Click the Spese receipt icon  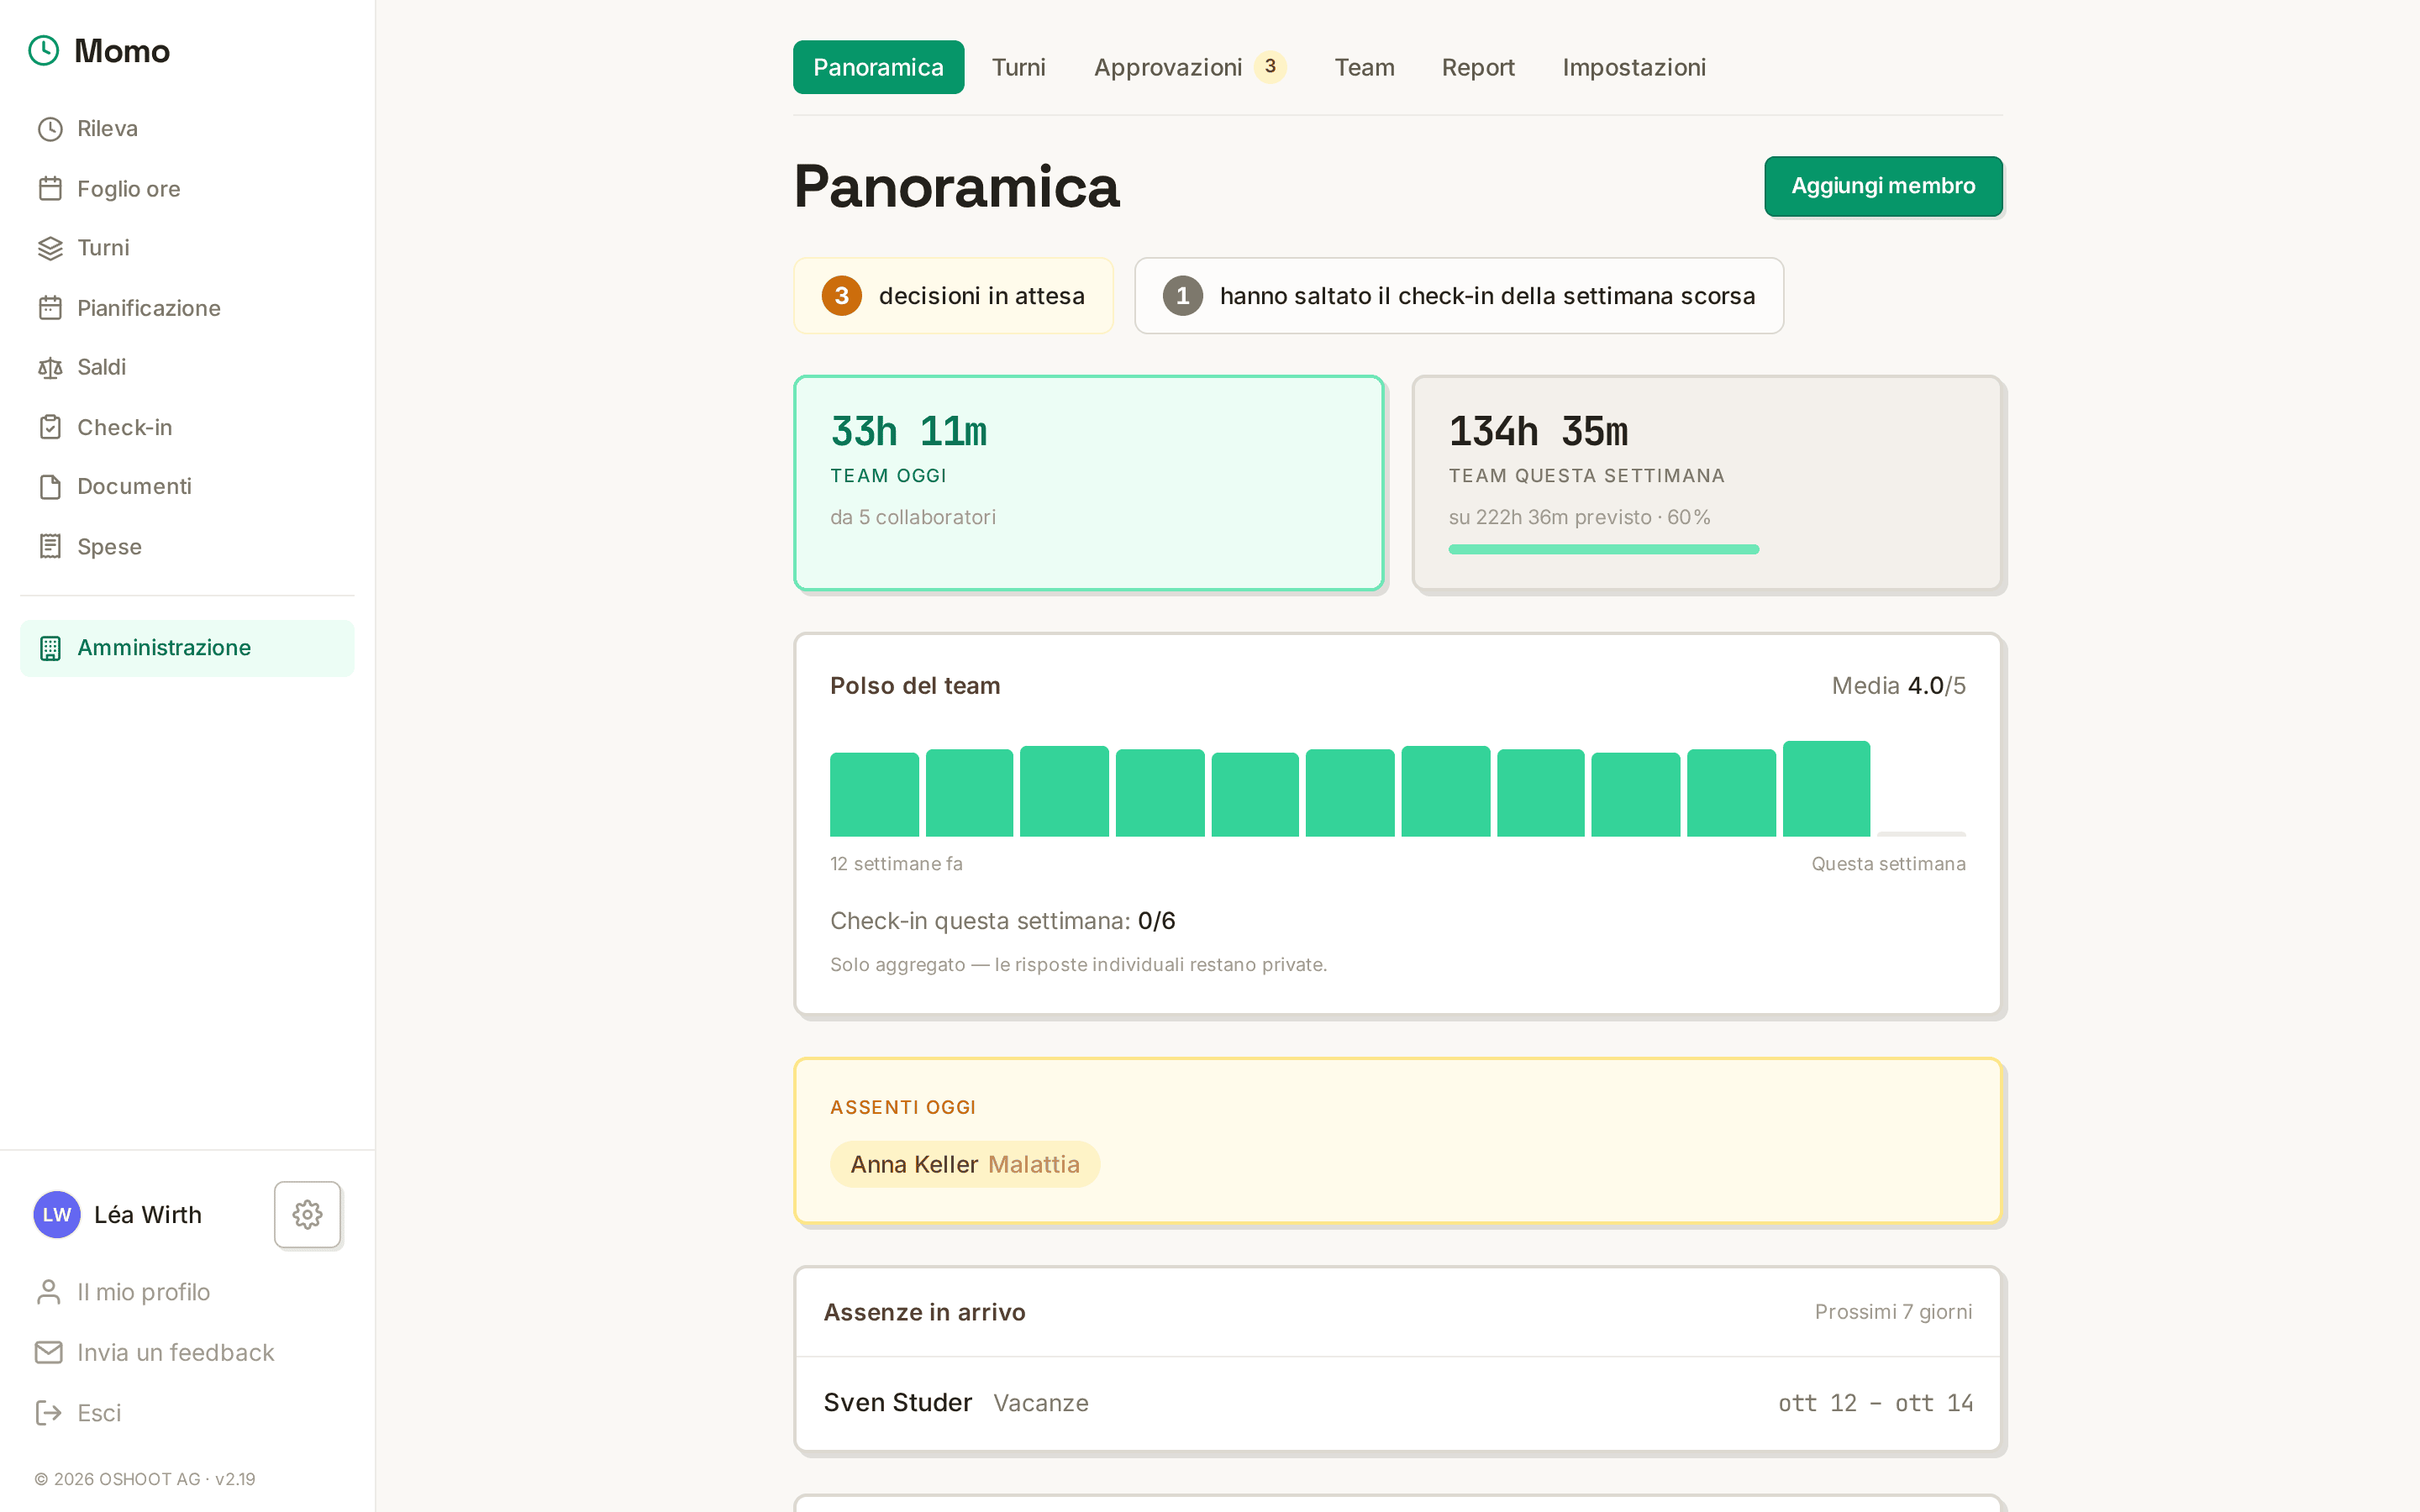coord(50,546)
